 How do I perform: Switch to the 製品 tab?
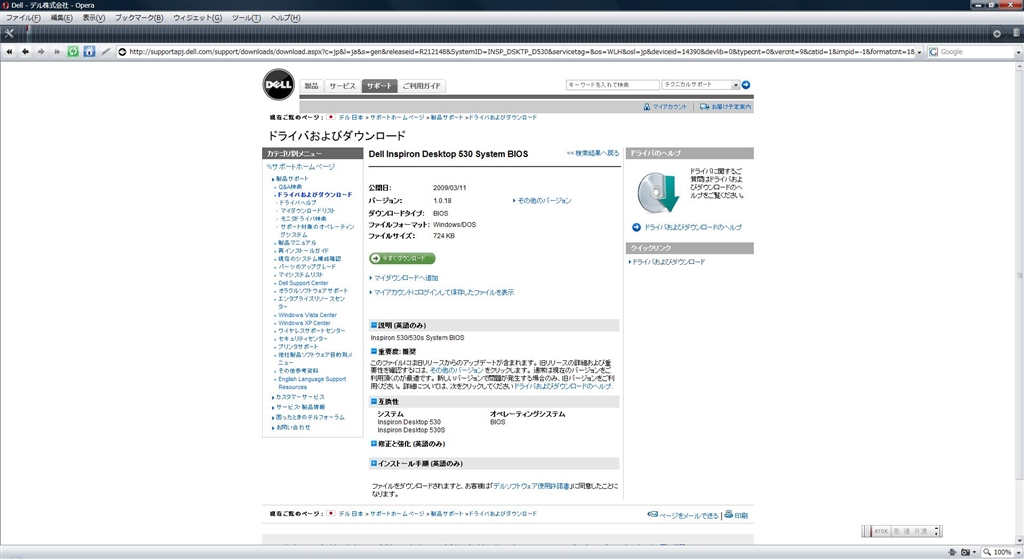point(312,86)
